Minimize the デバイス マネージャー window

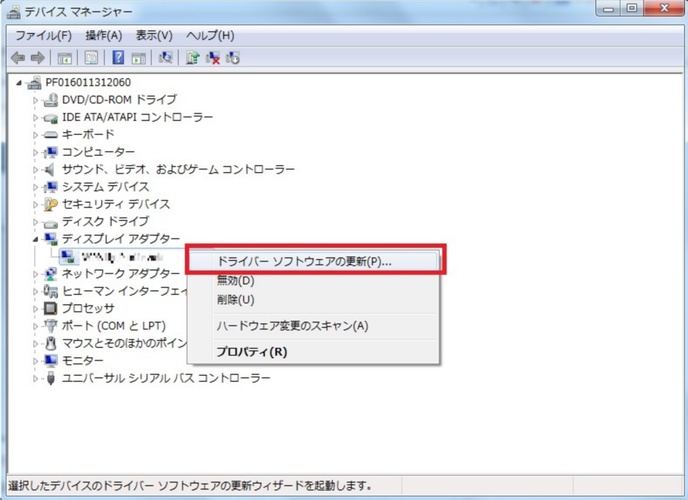coord(609,8)
